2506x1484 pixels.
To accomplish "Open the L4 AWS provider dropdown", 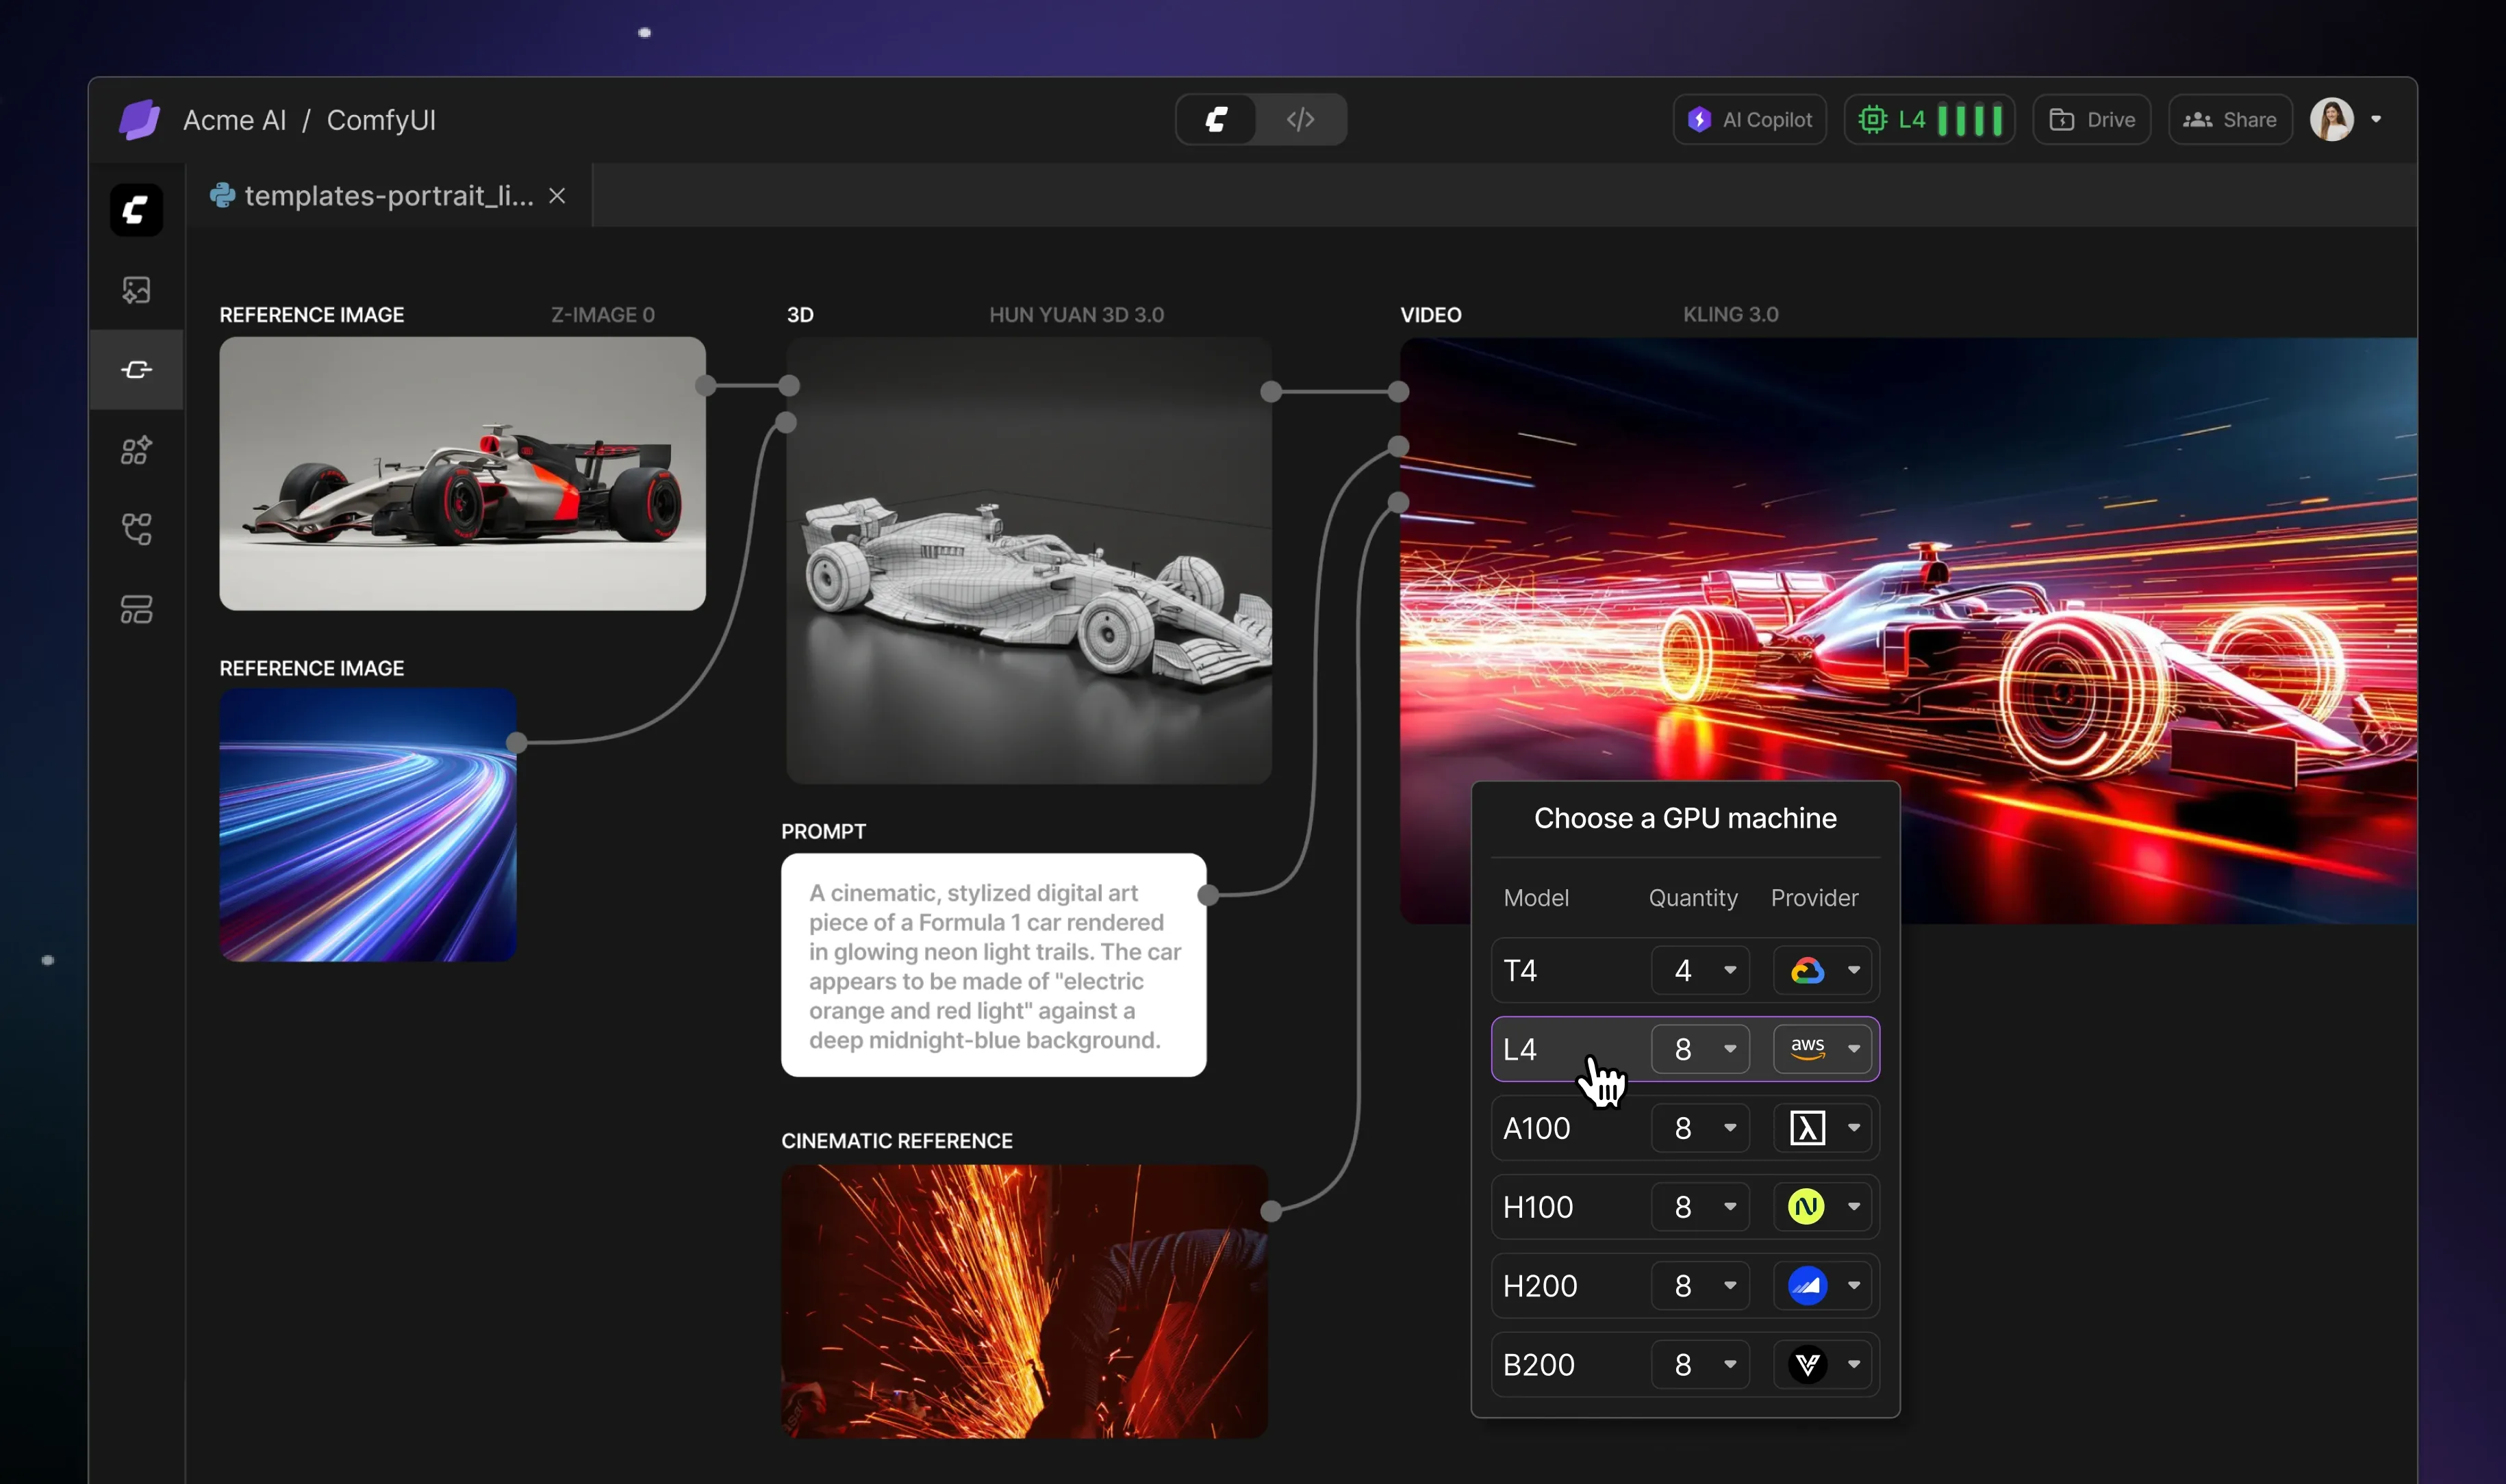I will (x=1822, y=1049).
